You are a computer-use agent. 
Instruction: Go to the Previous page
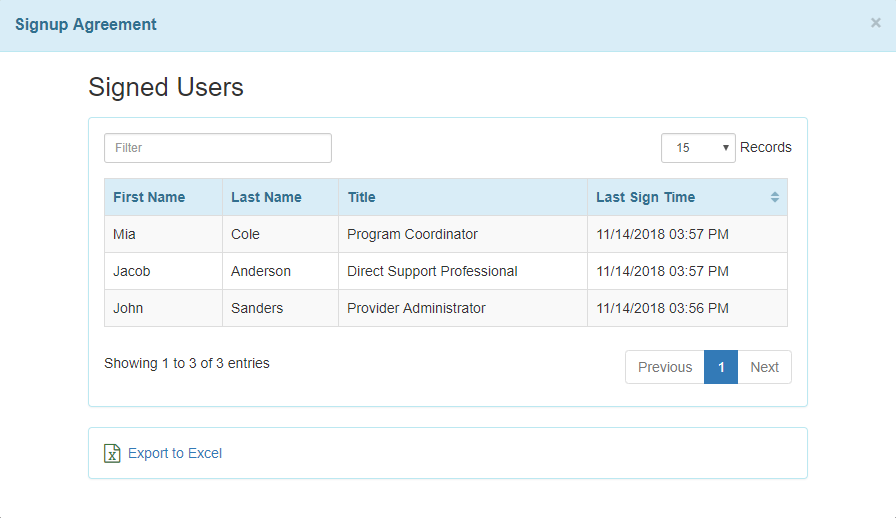coord(665,367)
